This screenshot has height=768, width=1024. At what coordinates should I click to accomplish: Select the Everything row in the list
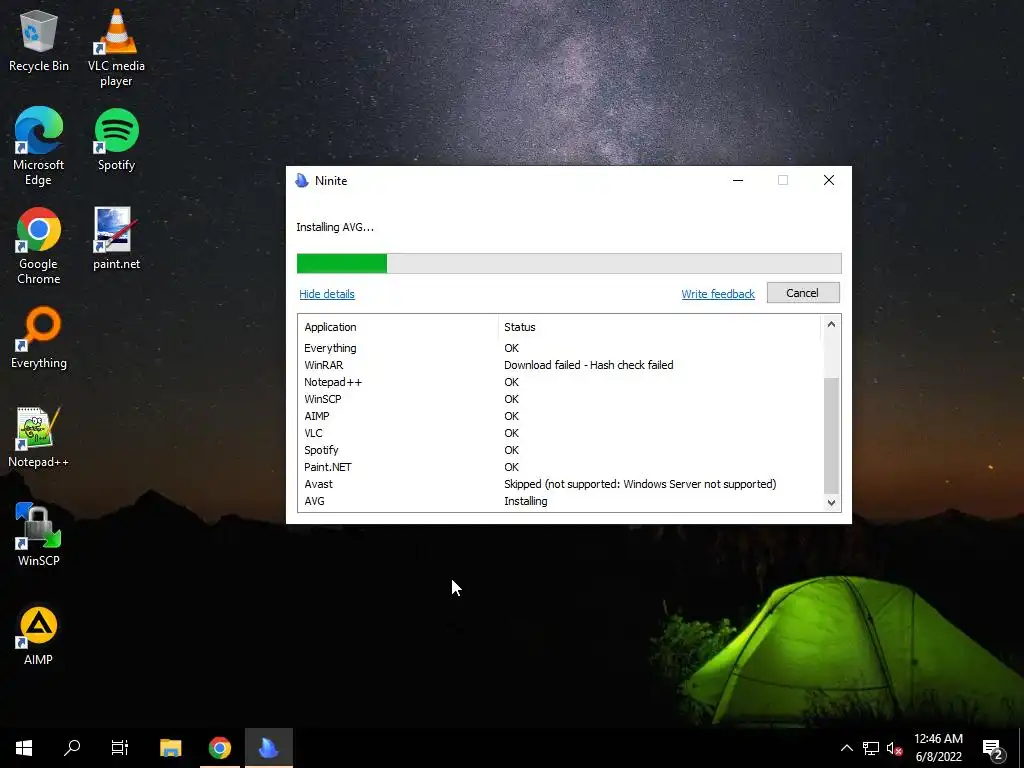click(560, 348)
